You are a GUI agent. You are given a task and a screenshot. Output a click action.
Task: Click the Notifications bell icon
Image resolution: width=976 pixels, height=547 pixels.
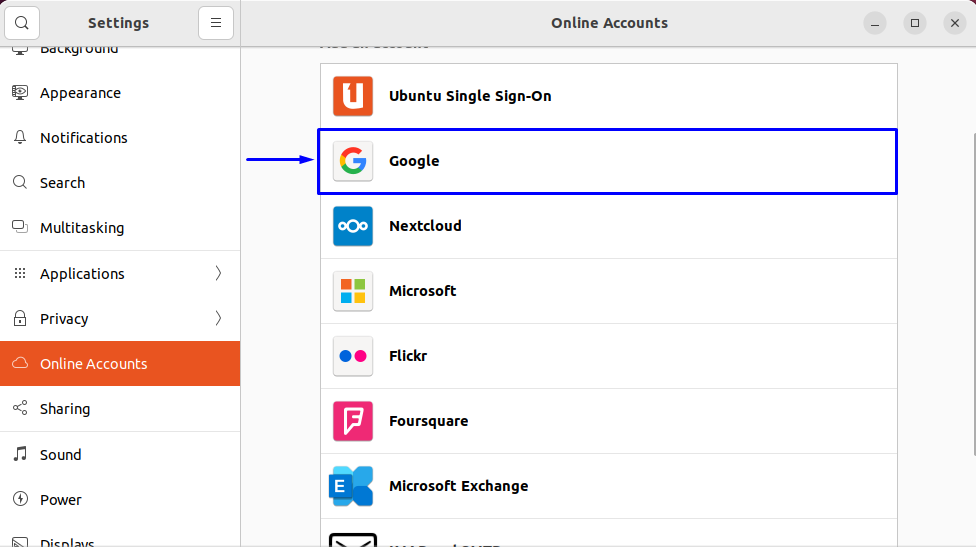coord(20,138)
